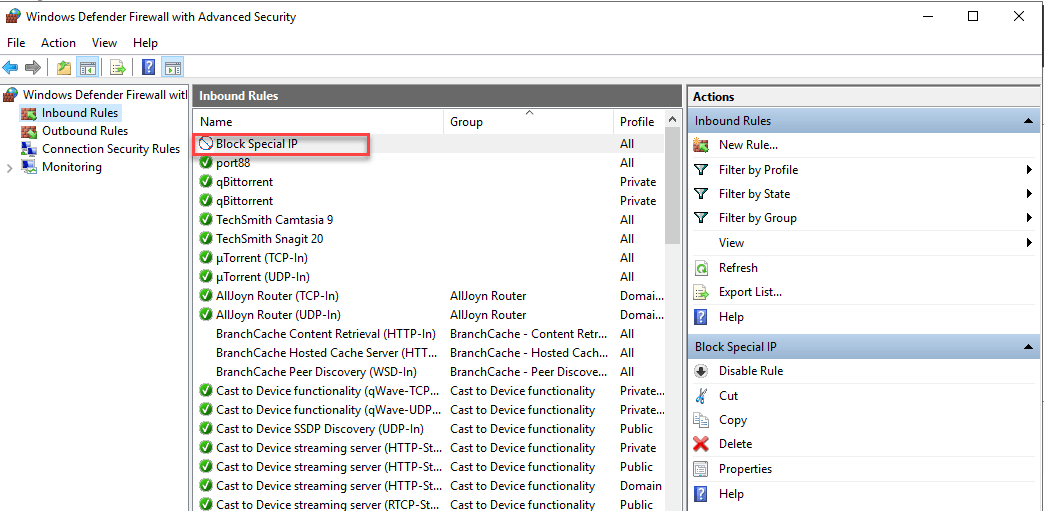The width and height of the screenshot is (1044, 511).
Task: Select Outbound Rules in the tree
Action: tap(84, 131)
